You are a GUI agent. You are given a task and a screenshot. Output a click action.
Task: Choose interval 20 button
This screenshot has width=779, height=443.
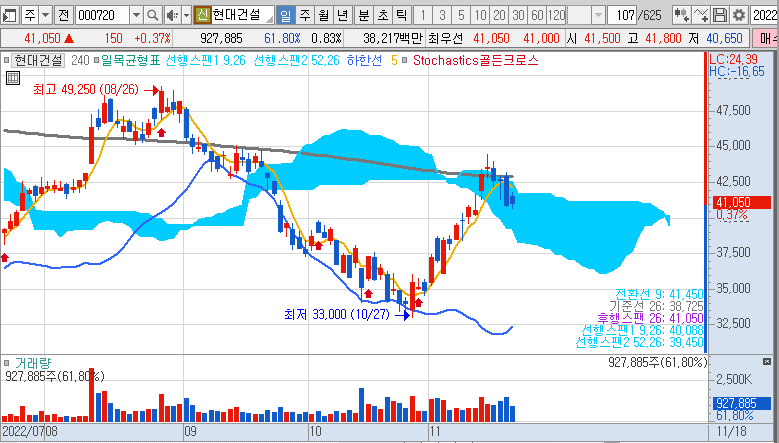499,15
